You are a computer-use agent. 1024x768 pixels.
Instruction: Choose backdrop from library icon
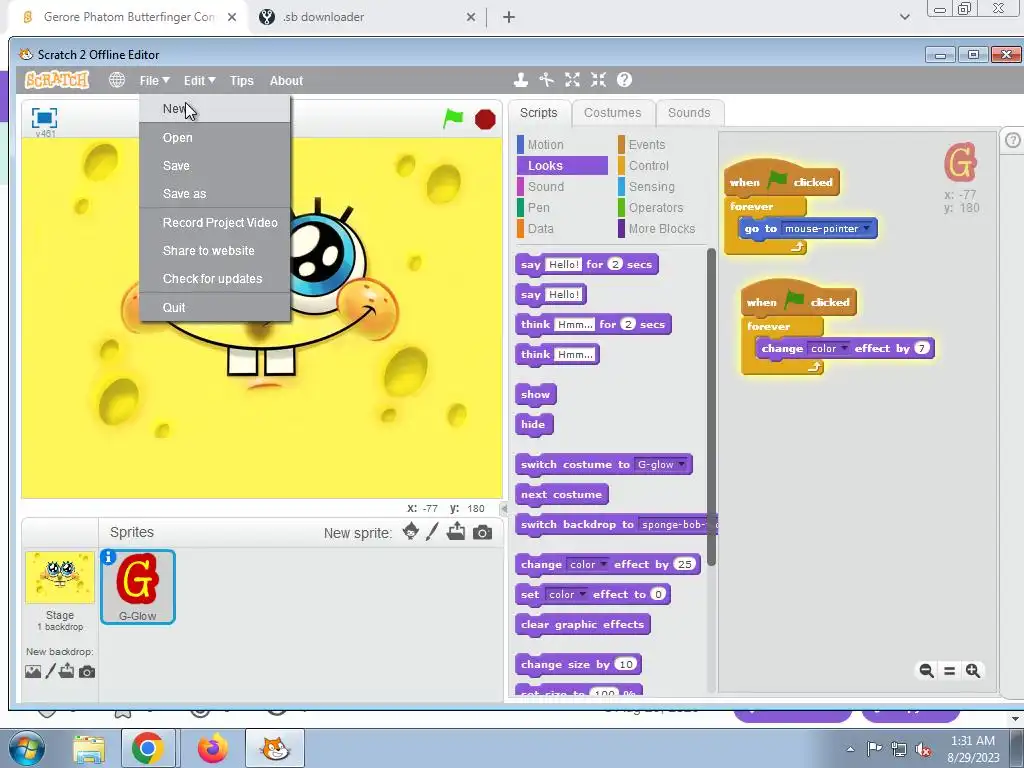tap(33, 671)
